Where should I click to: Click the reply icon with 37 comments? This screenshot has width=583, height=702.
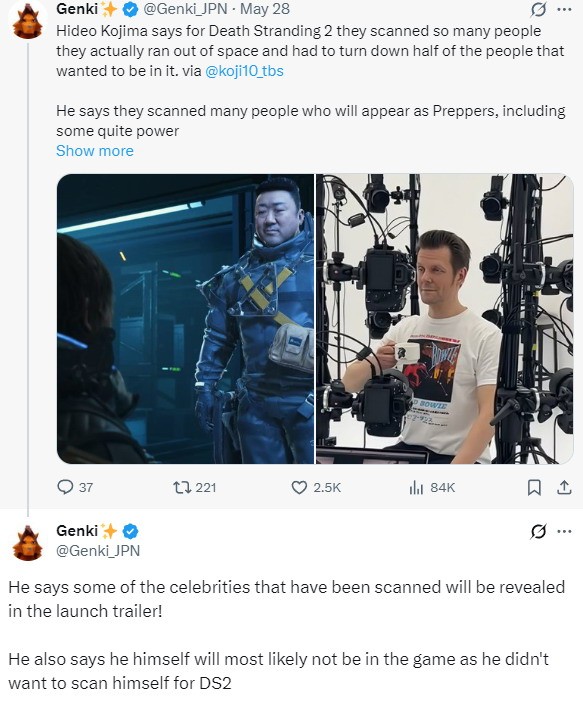[x=65, y=487]
